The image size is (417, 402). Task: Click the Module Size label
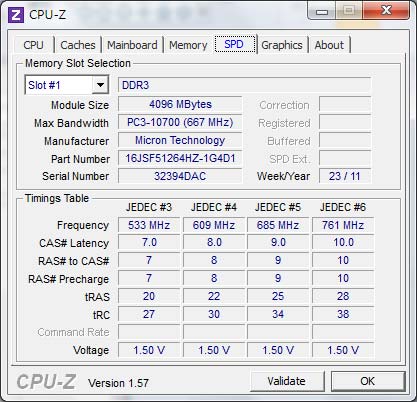80,105
